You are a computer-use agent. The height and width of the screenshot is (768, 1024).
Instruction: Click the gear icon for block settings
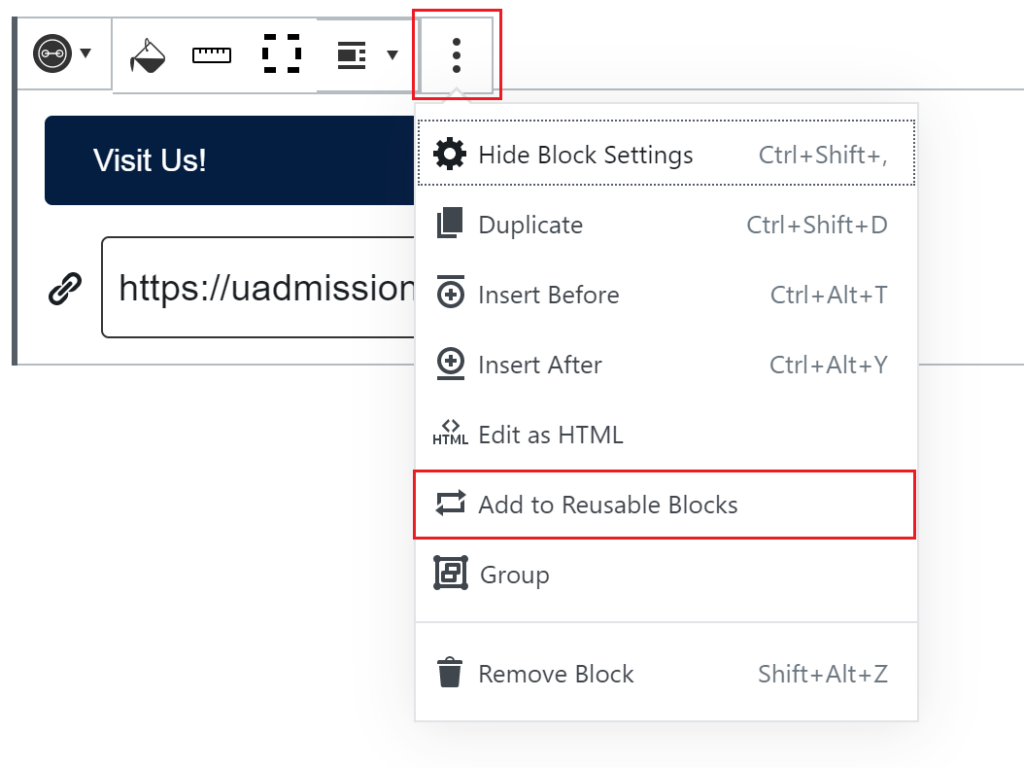click(450, 154)
